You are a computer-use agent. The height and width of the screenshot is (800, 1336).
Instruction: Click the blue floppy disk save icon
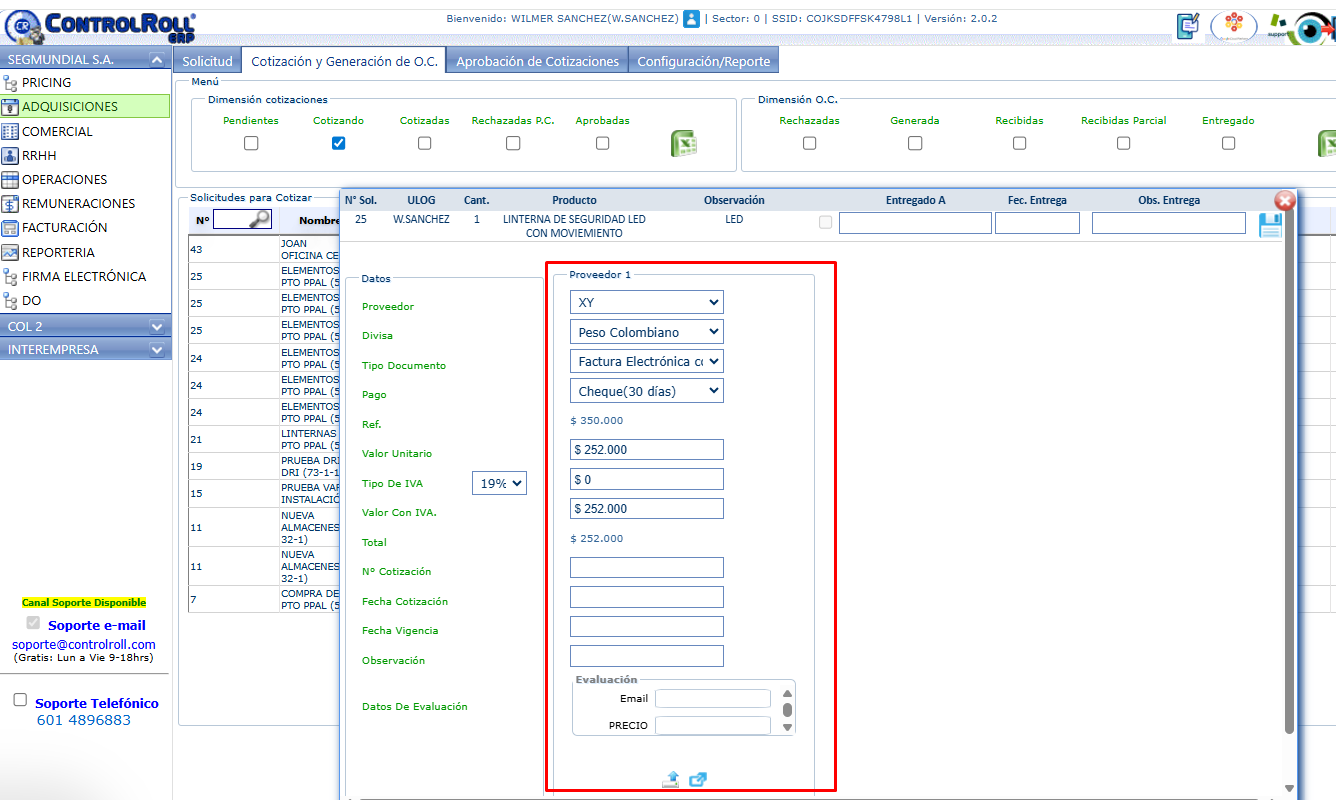click(1269, 225)
